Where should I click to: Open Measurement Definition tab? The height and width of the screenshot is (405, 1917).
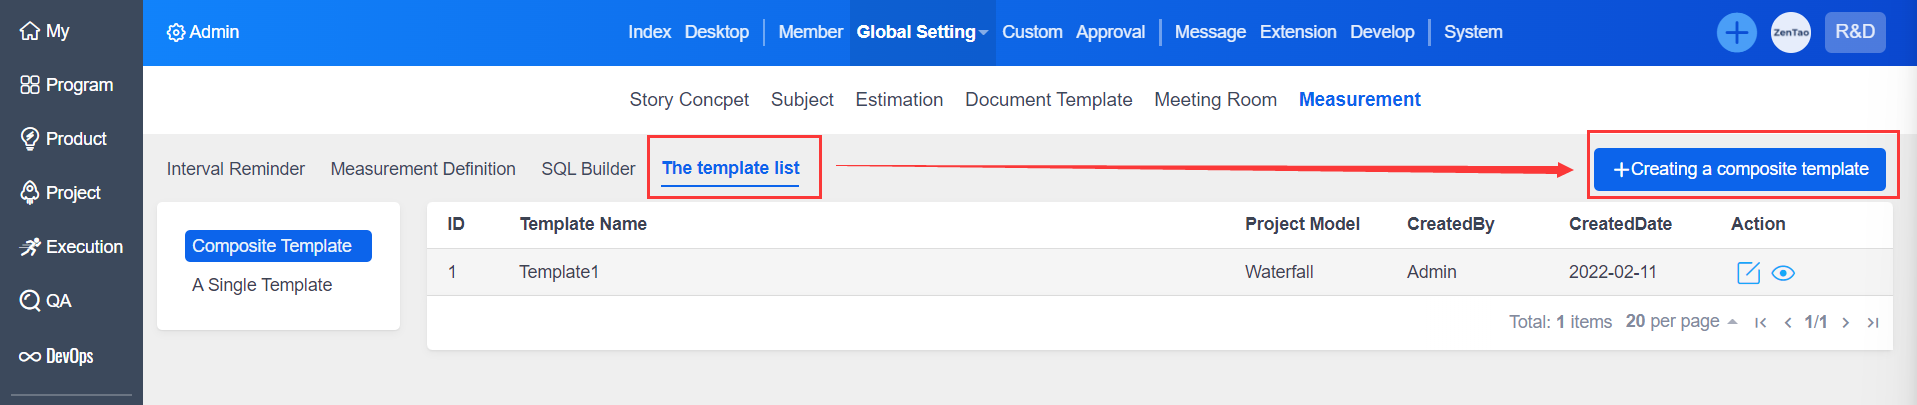click(x=423, y=169)
